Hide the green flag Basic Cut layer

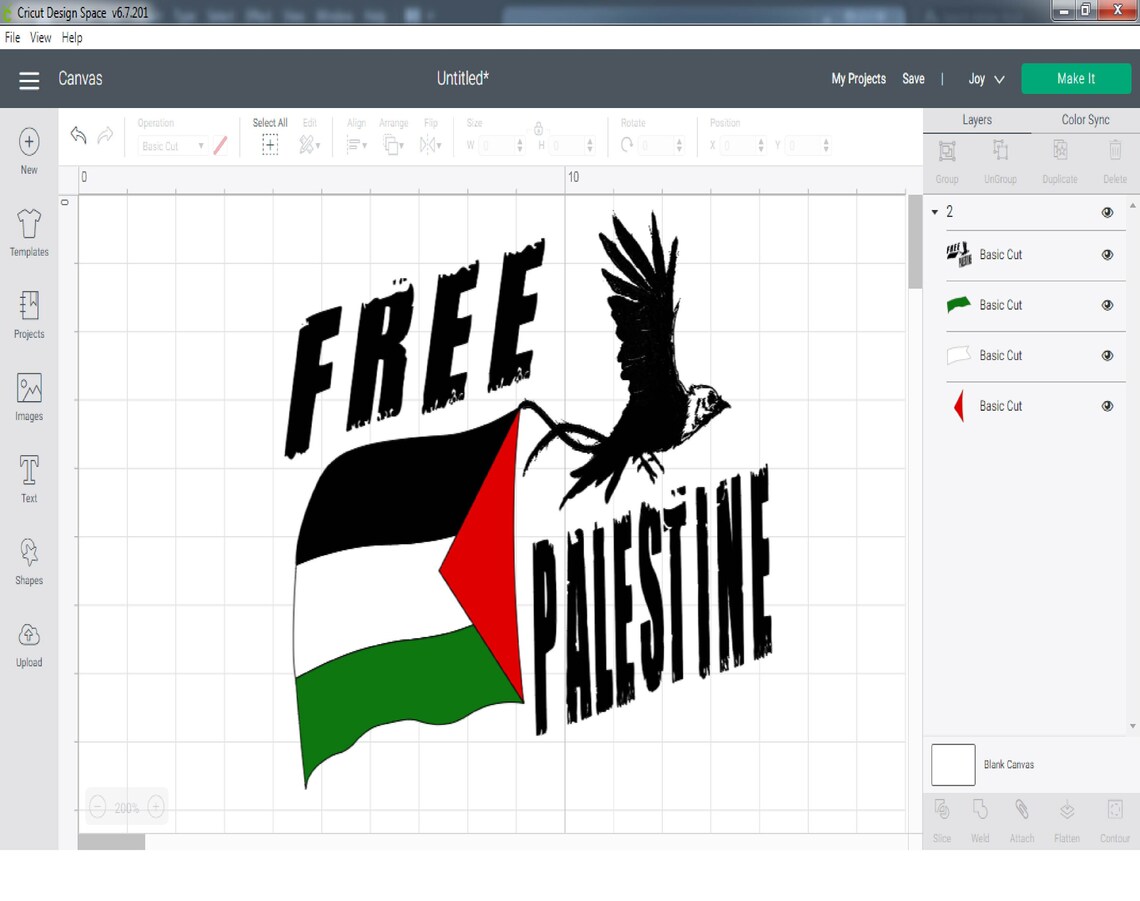(x=1107, y=305)
